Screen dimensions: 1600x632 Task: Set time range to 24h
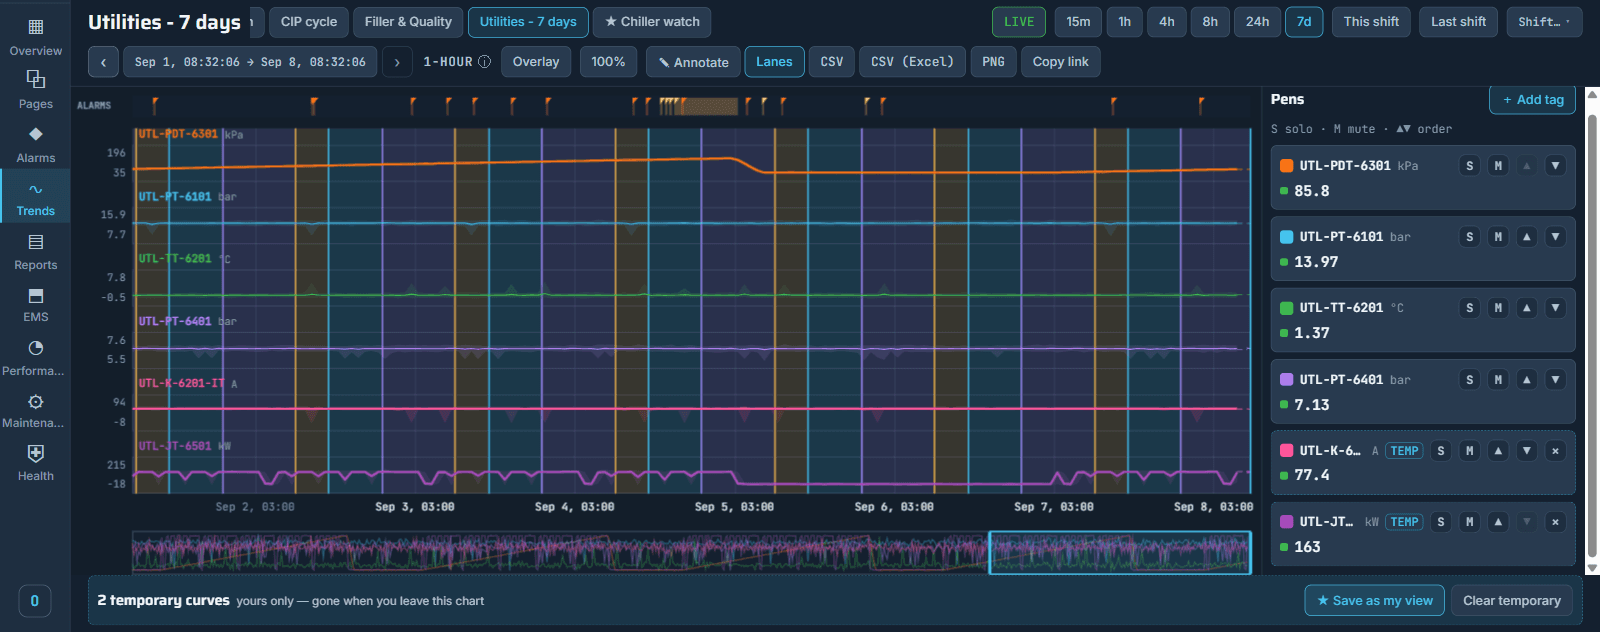click(1257, 22)
